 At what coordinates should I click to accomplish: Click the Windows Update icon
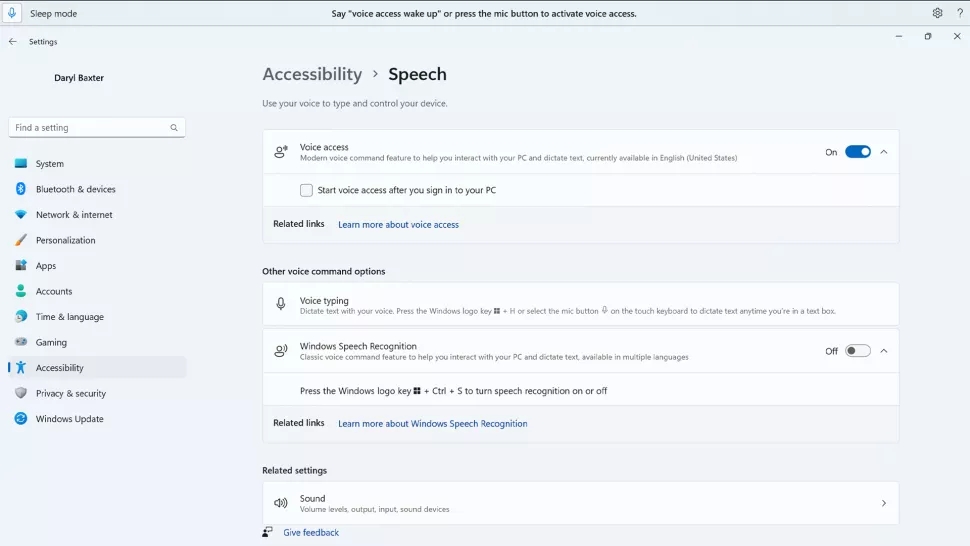pos(21,419)
